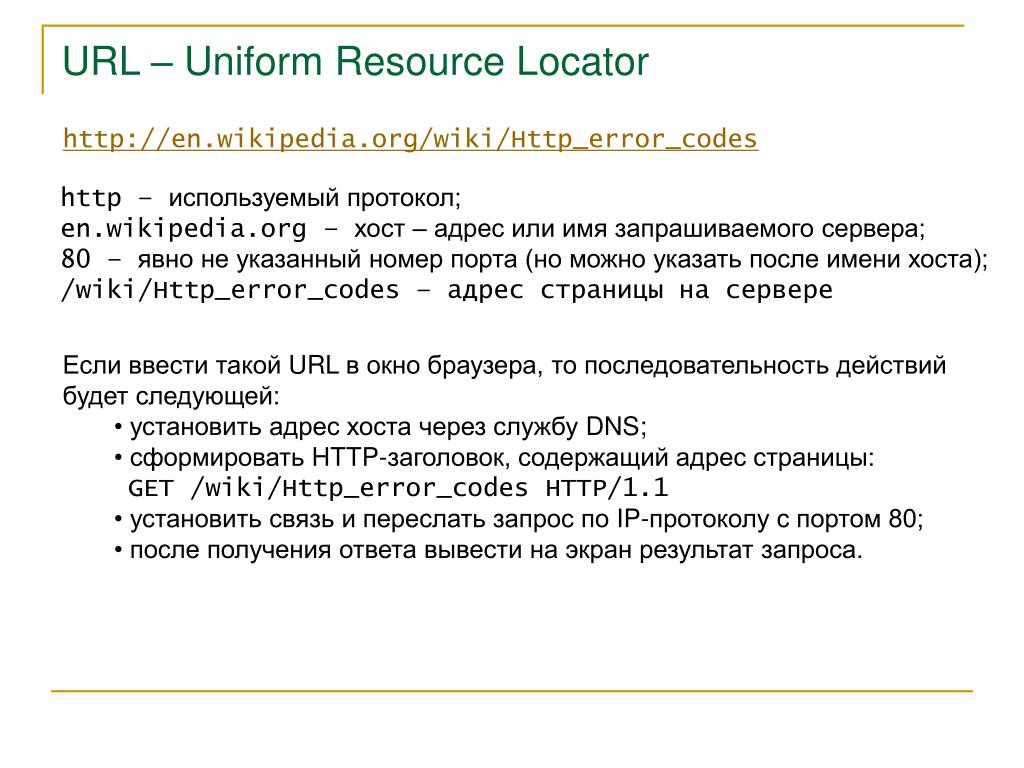Select bullet 'после получения ответа вывести на экран'
Screen dimensions: 1024x768
click(x=488, y=550)
